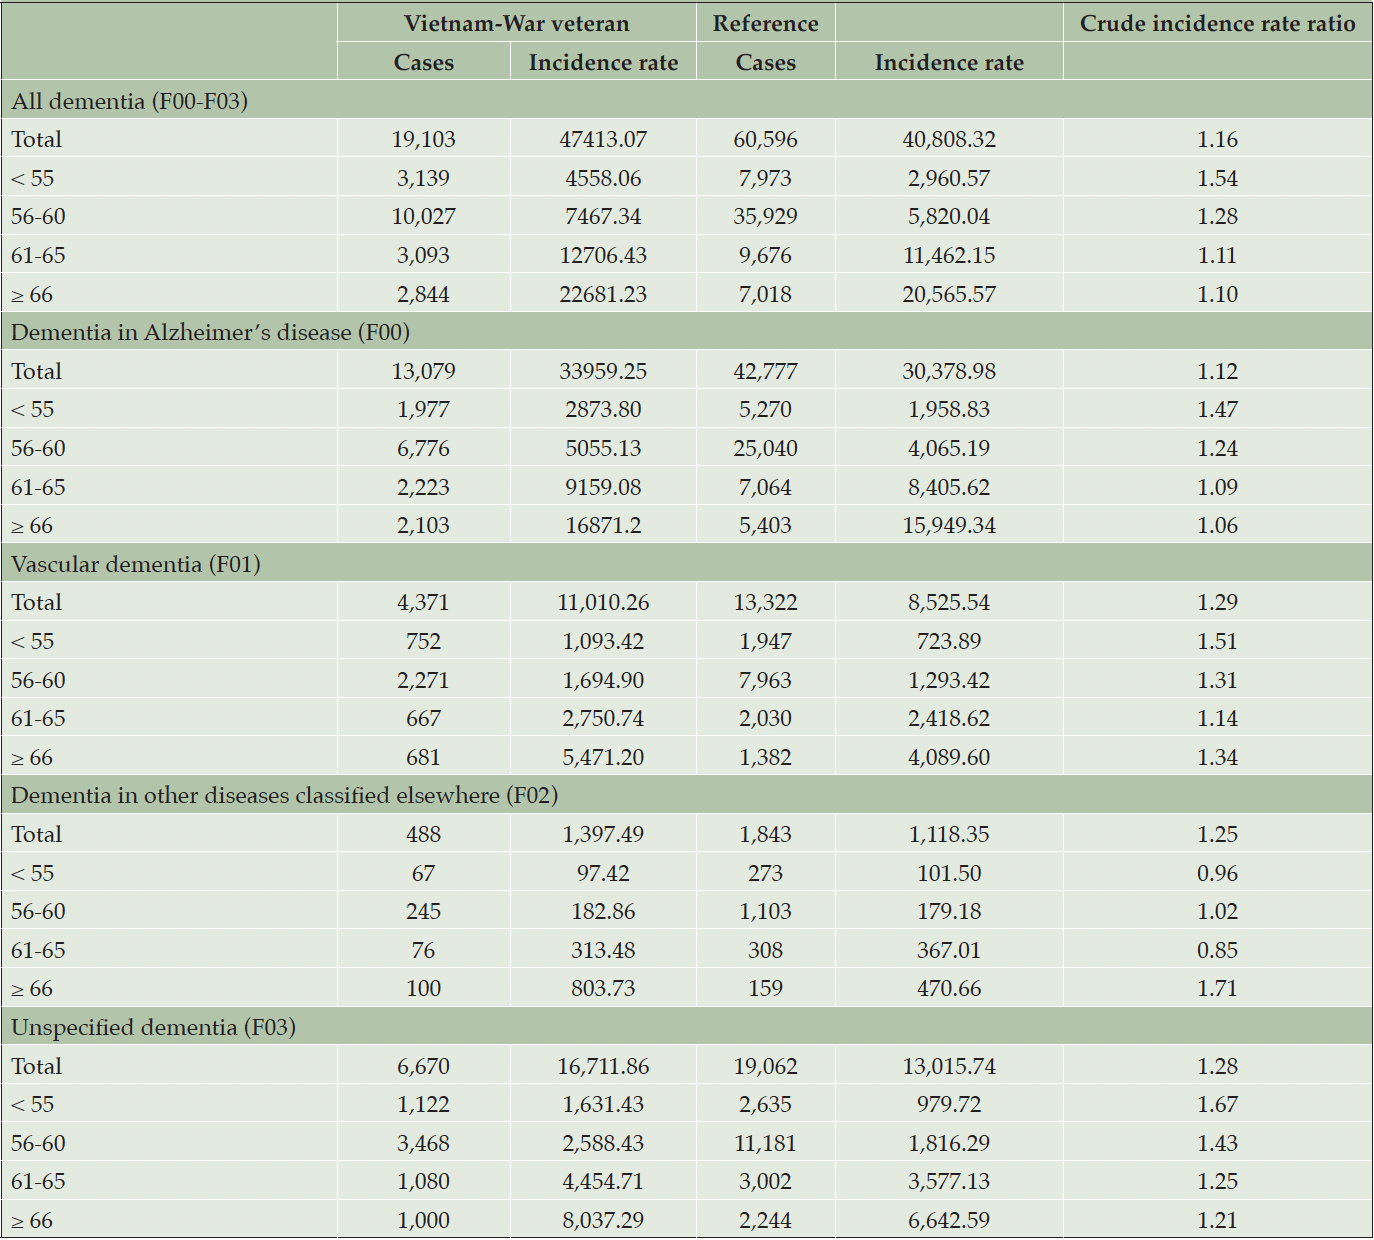Click veteran cases value 6,670

[x=423, y=1066]
